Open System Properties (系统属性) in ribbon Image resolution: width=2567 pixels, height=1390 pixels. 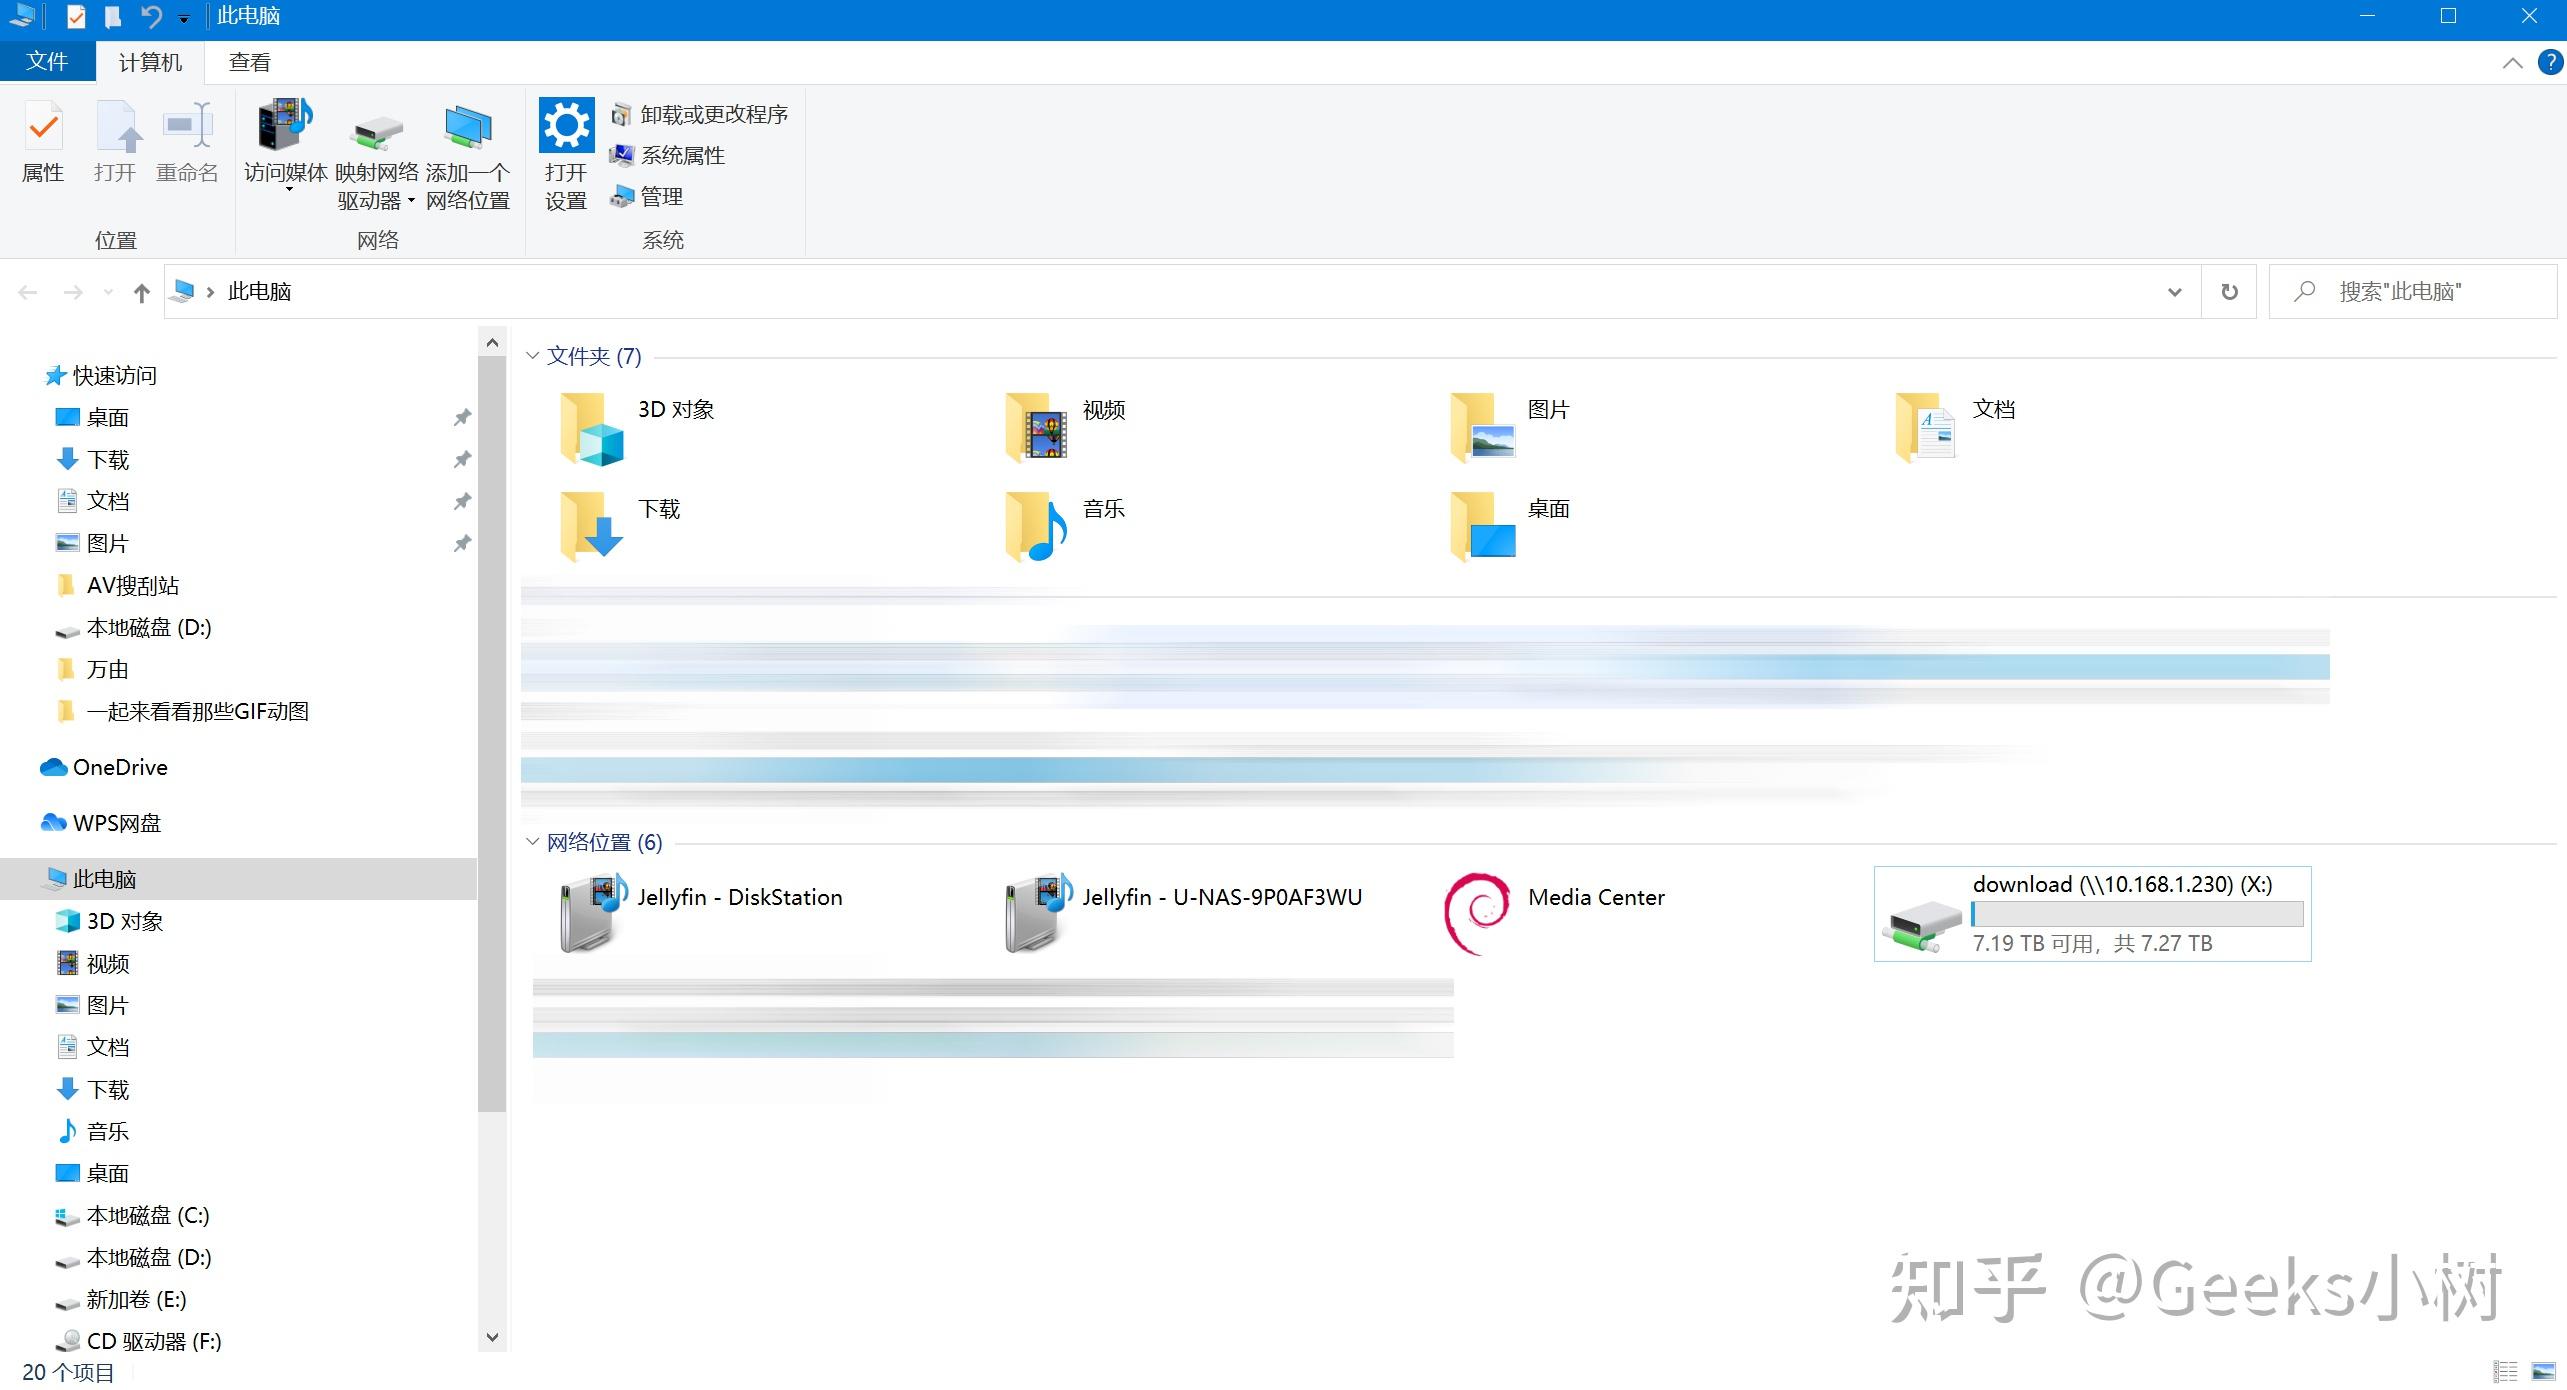(682, 156)
